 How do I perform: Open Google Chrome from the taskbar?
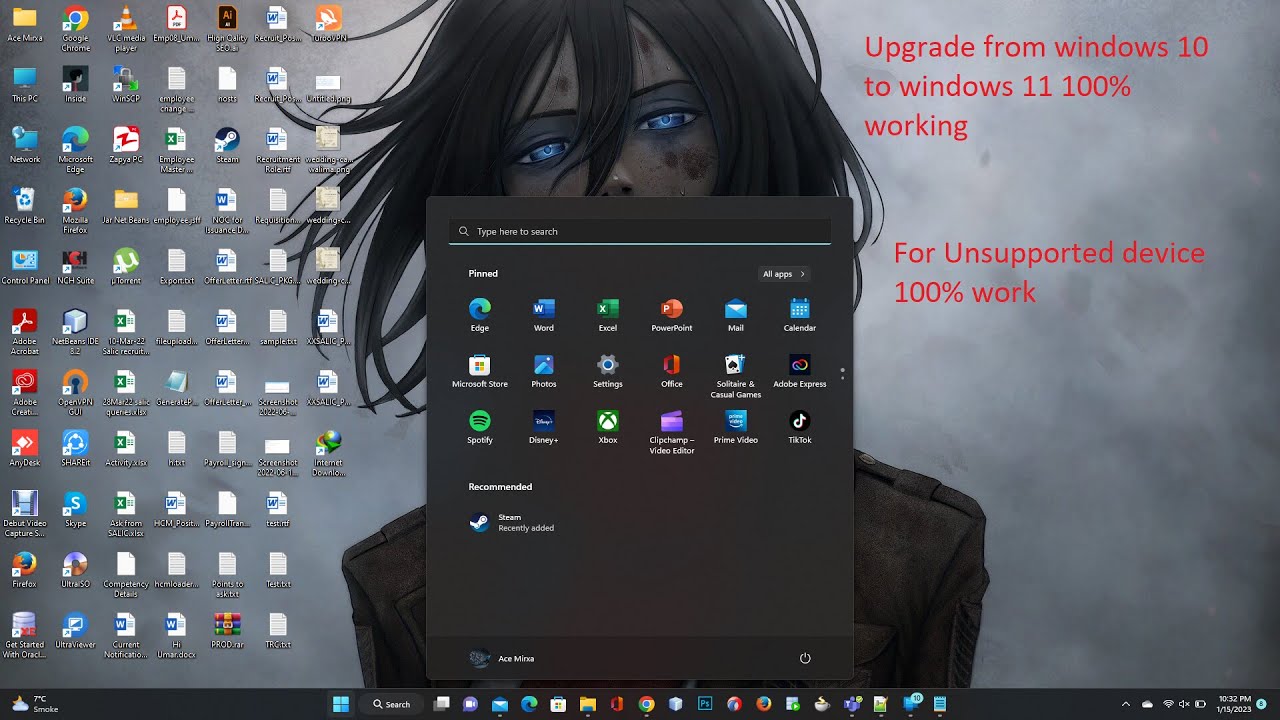646,704
